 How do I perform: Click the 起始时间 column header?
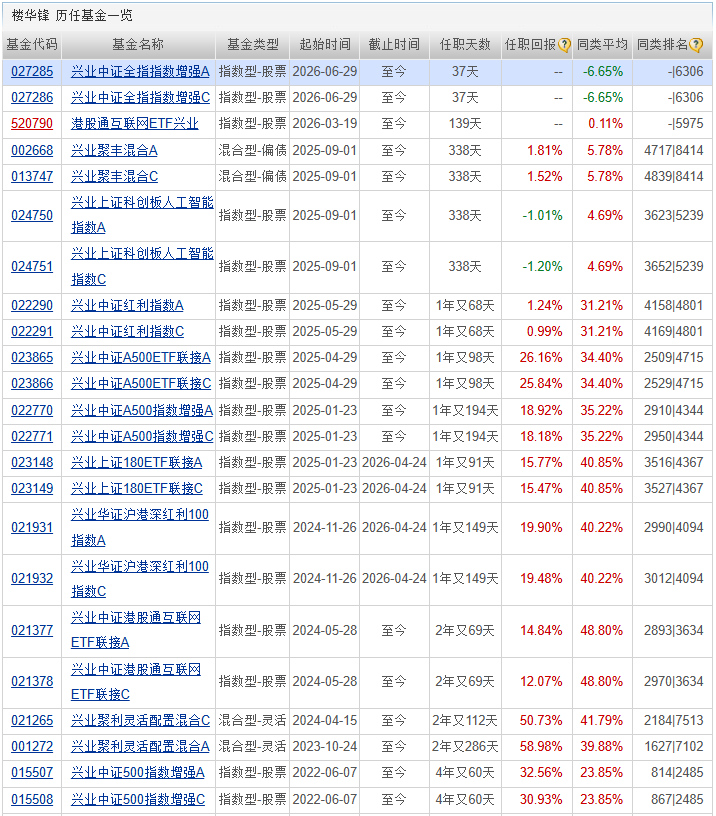click(325, 45)
